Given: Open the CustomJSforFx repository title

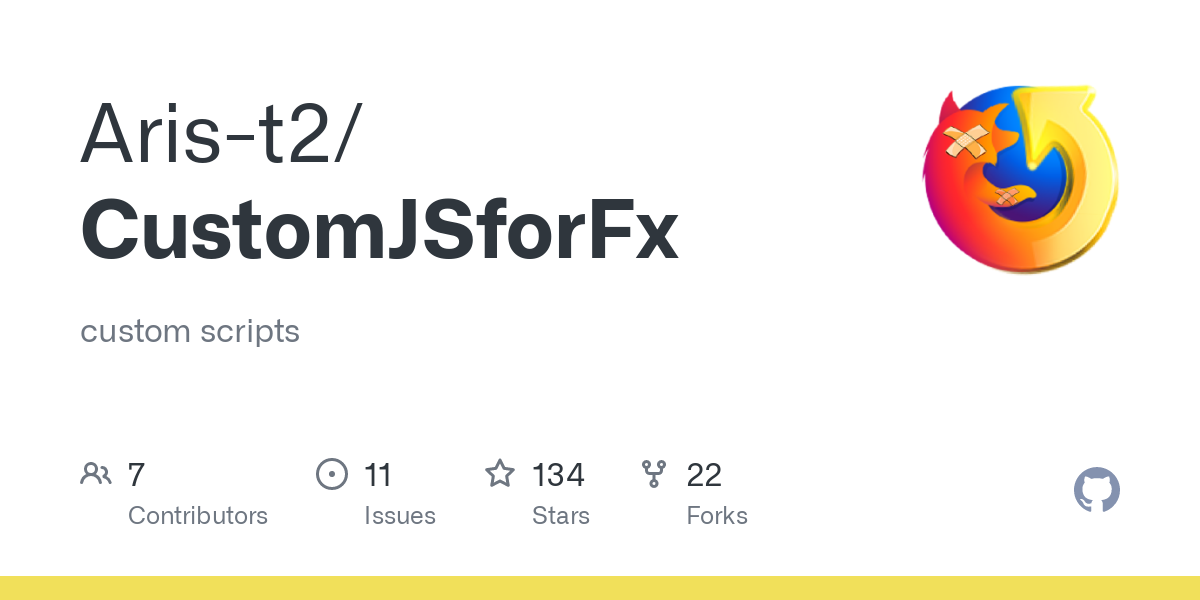Looking at the screenshot, I should click(380, 229).
